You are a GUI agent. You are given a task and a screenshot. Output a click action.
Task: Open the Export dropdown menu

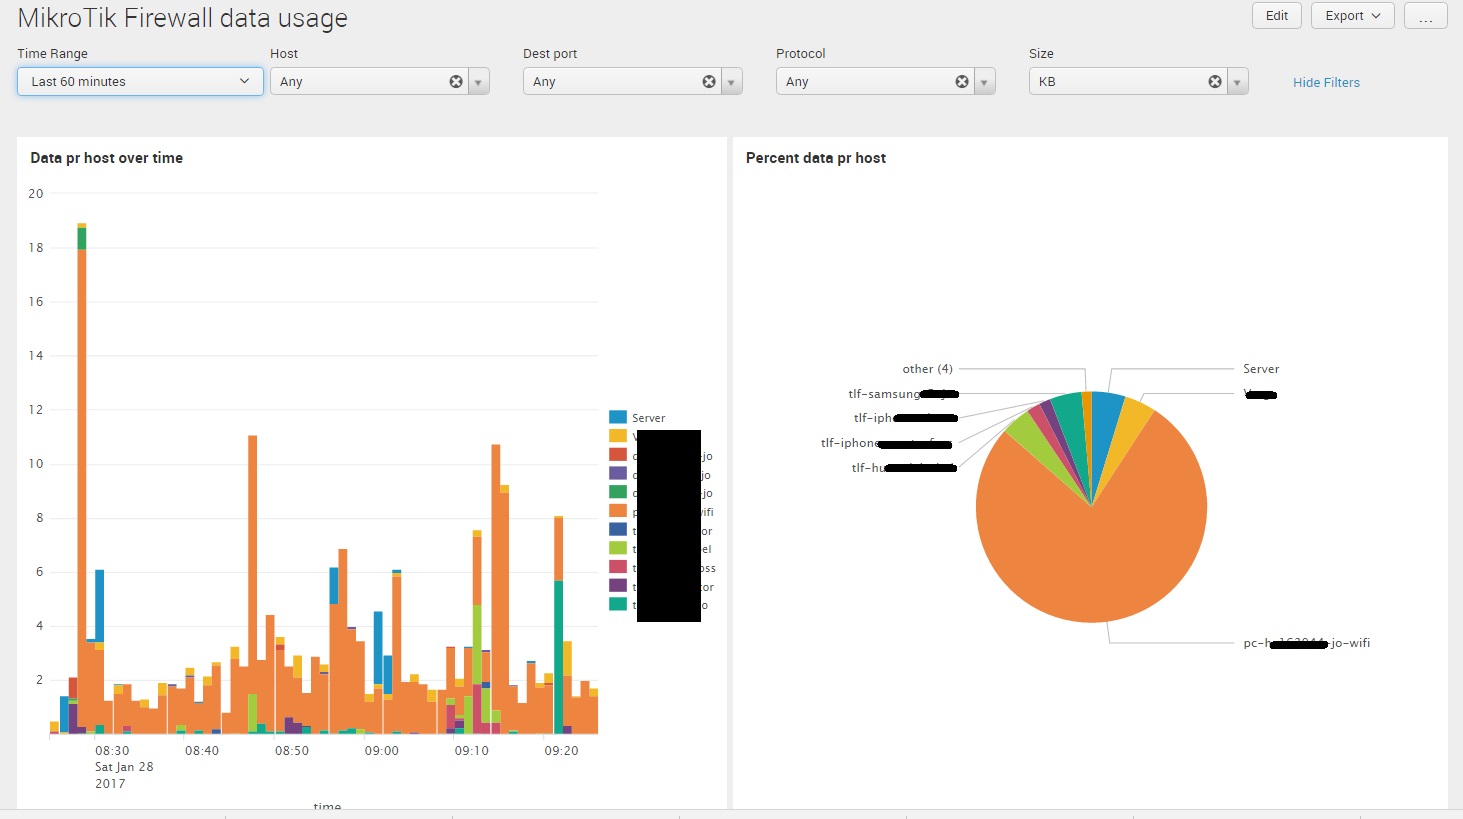coord(1352,15)
